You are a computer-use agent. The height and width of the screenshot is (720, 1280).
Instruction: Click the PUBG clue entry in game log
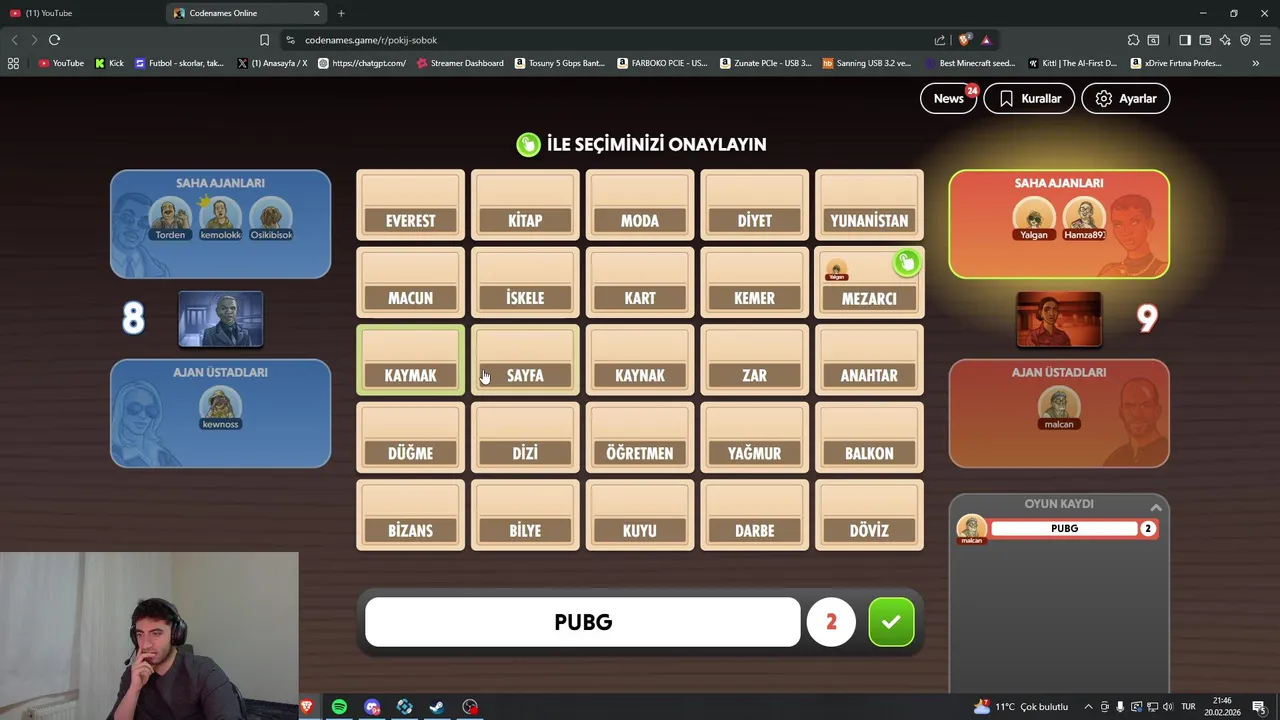(1064, 528)
